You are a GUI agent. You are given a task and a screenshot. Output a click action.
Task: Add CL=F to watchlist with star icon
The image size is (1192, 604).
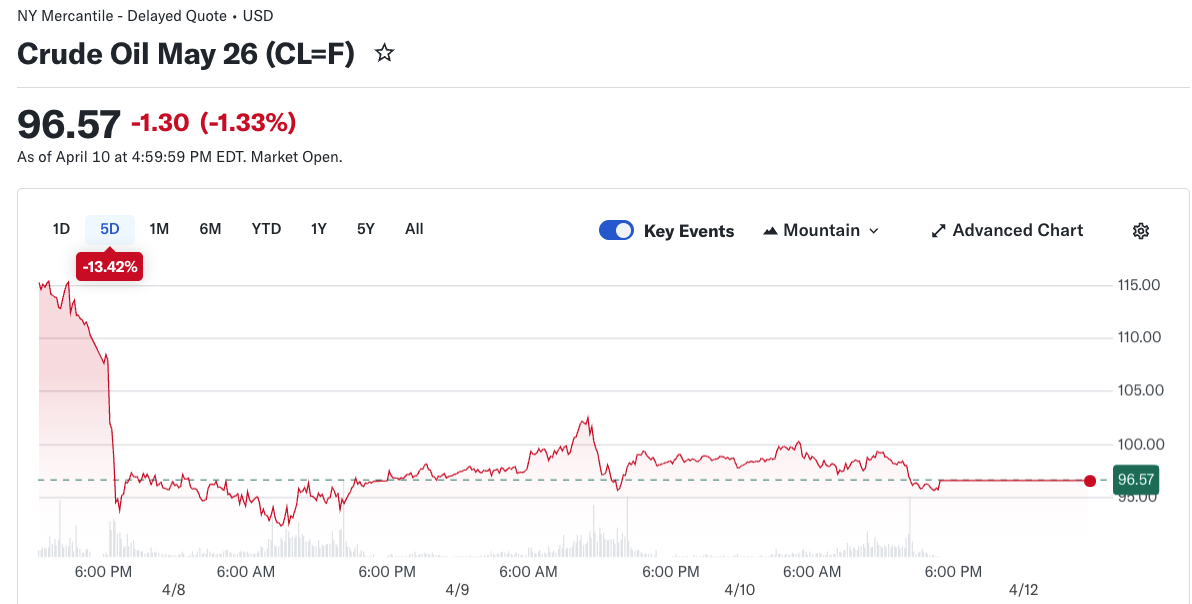(384, 54)
